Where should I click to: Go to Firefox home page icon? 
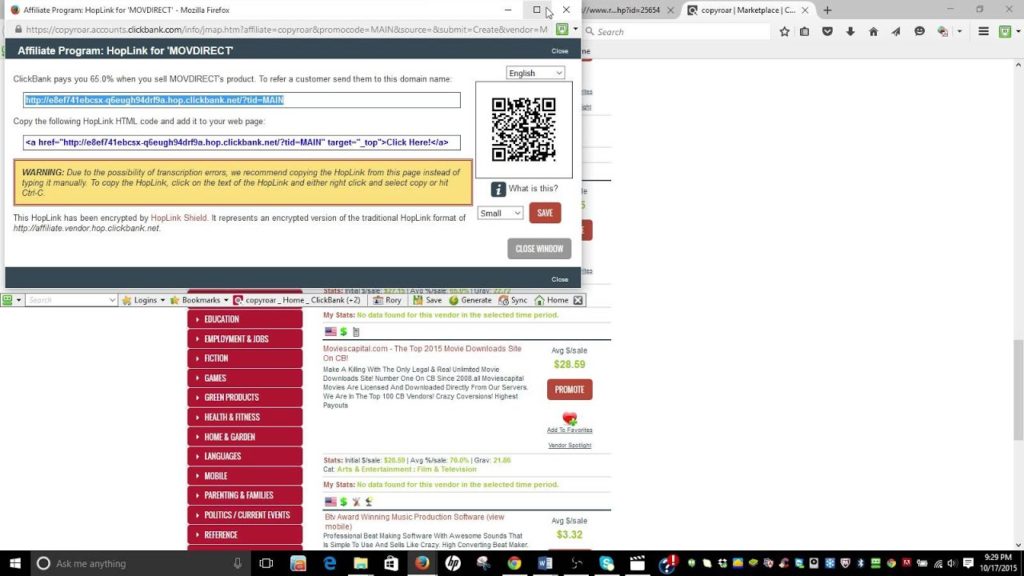[x=873, y=31]
